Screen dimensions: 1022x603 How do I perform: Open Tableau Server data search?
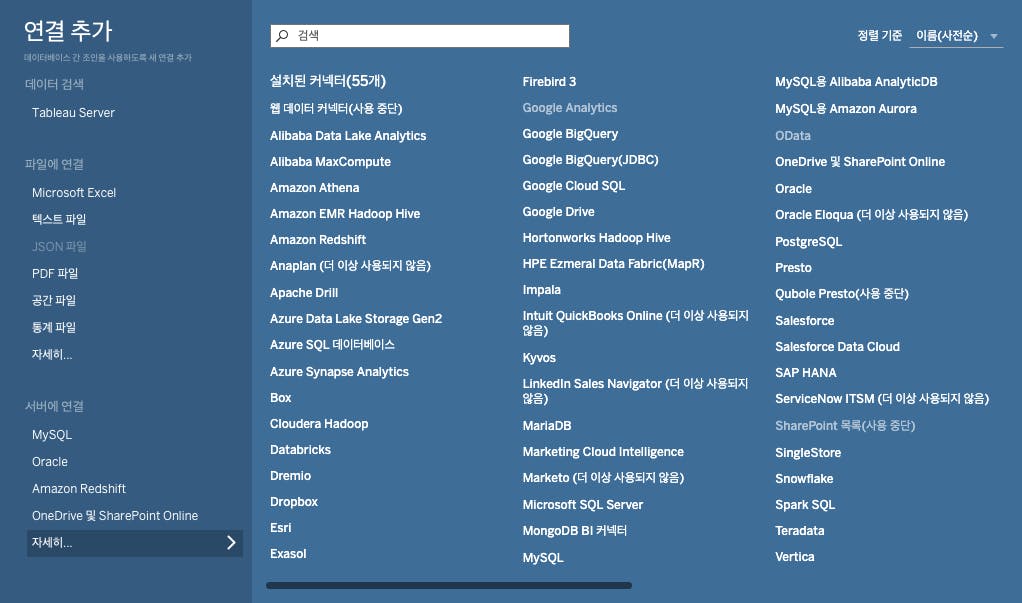click(73, 113)
